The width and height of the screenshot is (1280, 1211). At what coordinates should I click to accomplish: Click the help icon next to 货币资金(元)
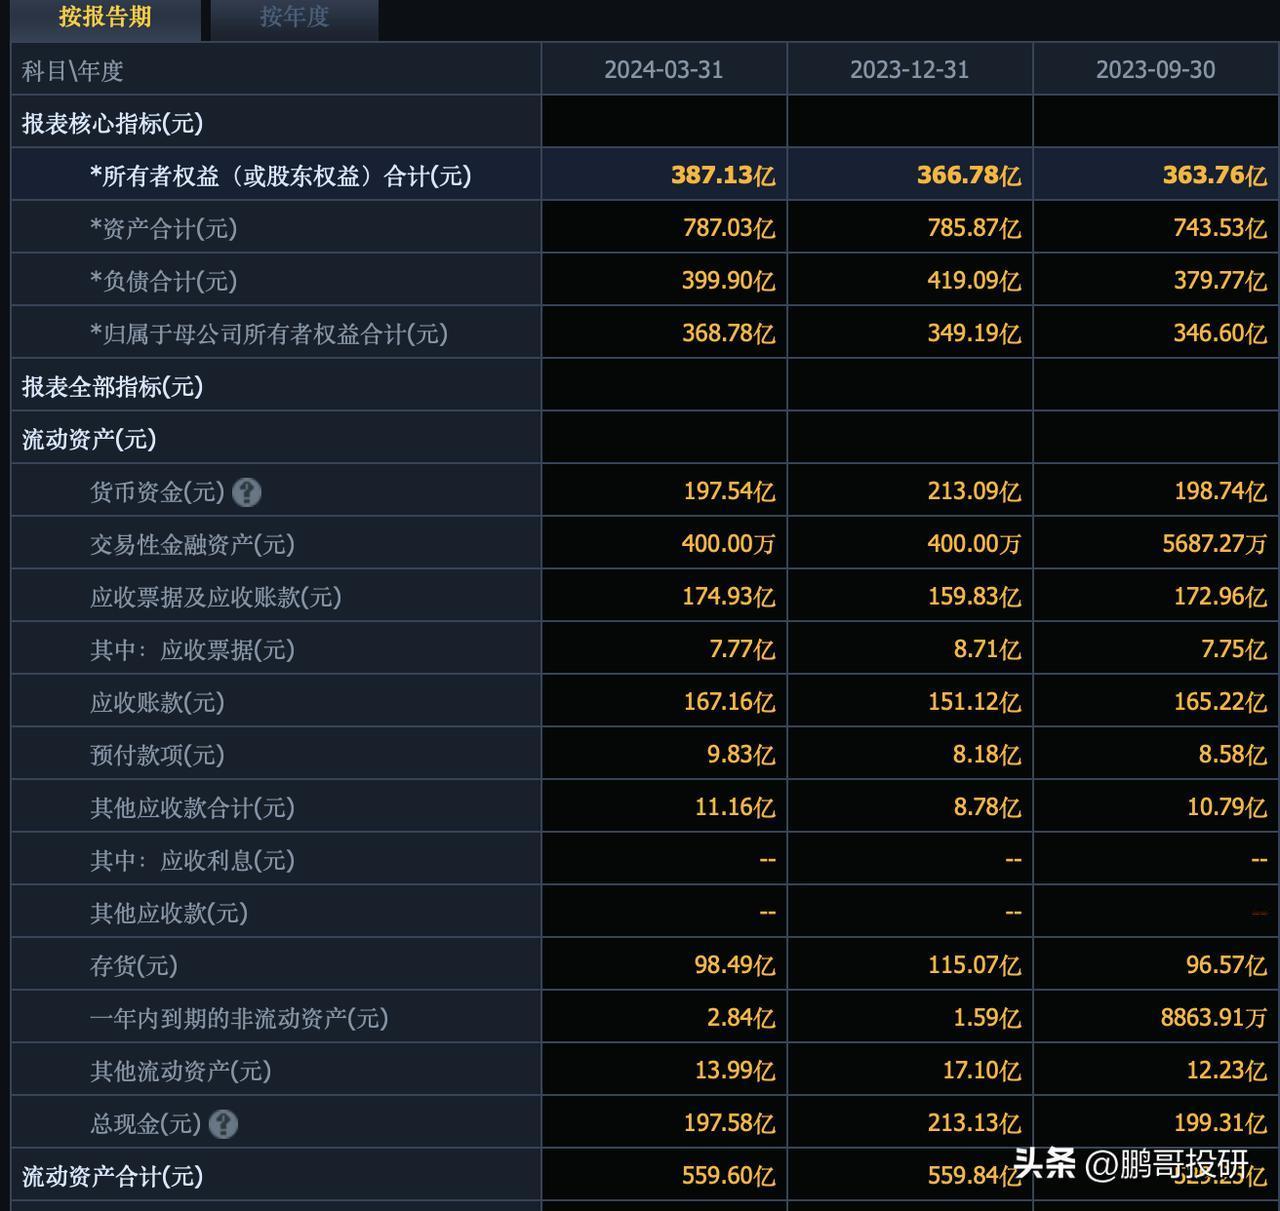246,492
